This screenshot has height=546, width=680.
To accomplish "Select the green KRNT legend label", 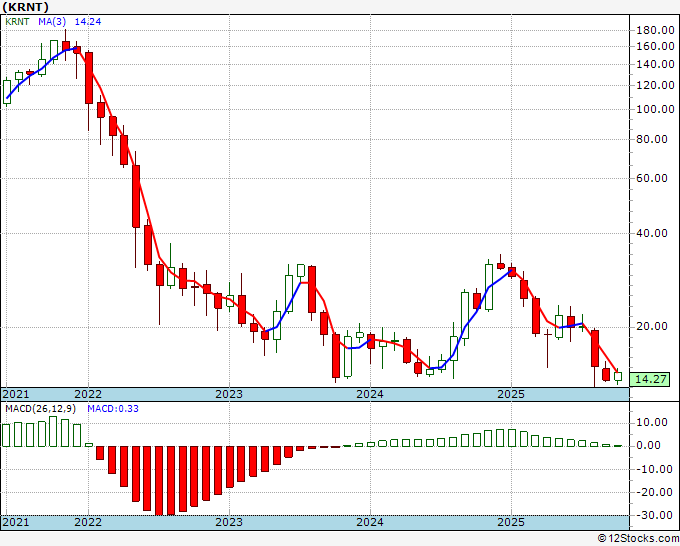I will [17, 21].
